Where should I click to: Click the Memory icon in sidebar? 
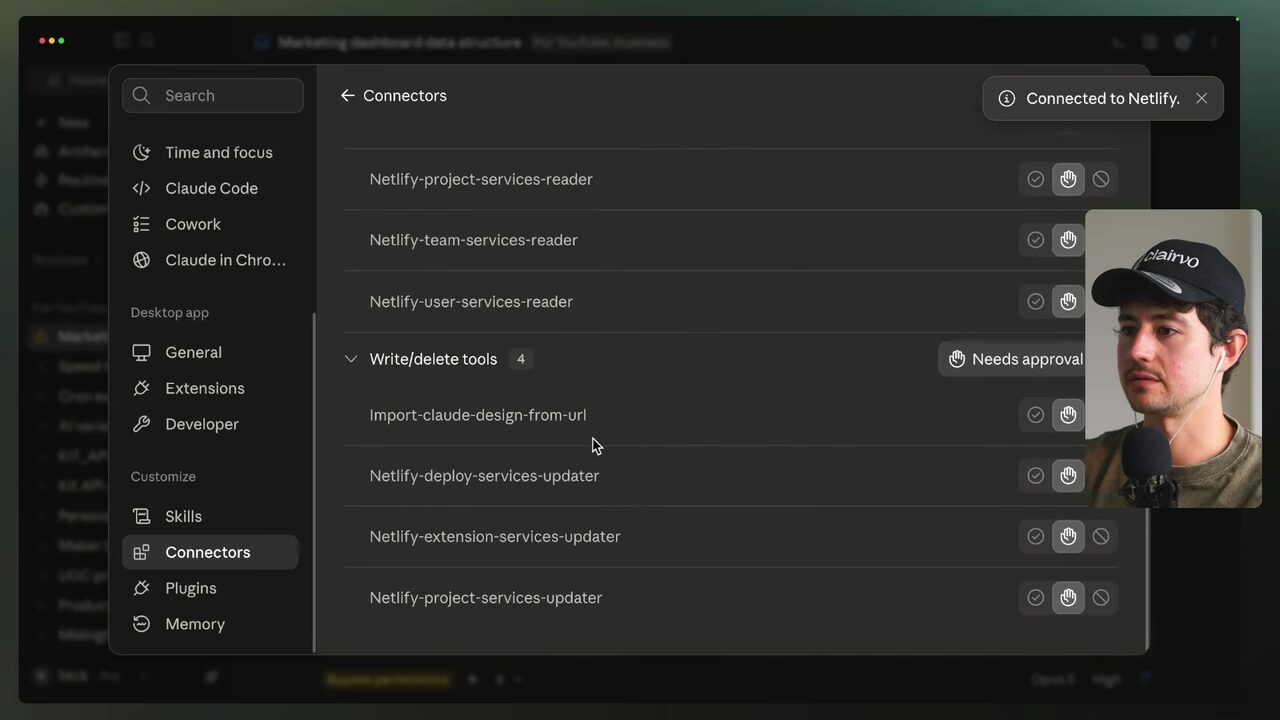point(142,624)
